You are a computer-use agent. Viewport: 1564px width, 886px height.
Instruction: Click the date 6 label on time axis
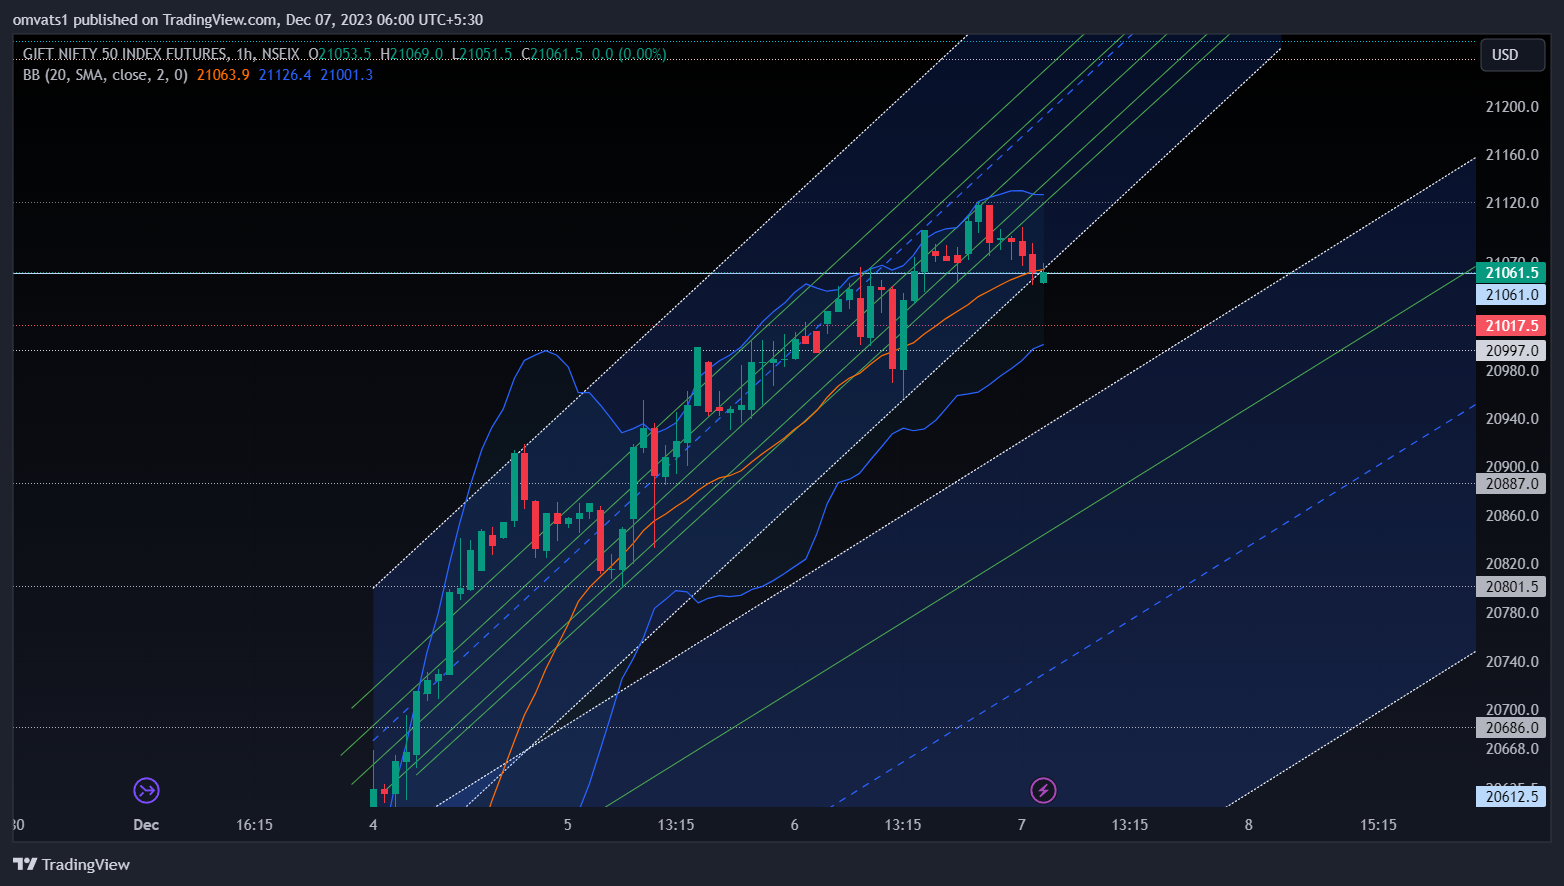[x=795, y=825]
